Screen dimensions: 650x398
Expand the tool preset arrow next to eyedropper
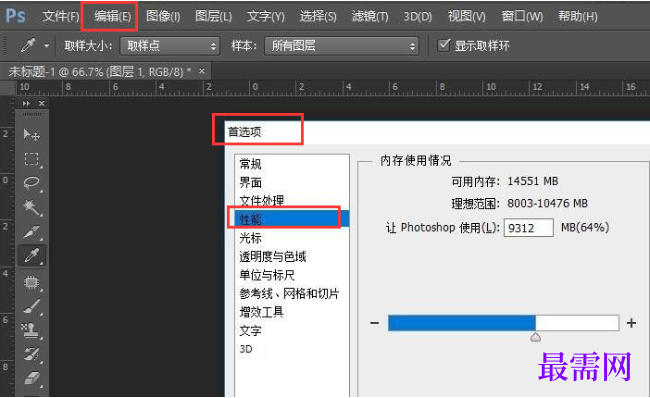point(46,46)
